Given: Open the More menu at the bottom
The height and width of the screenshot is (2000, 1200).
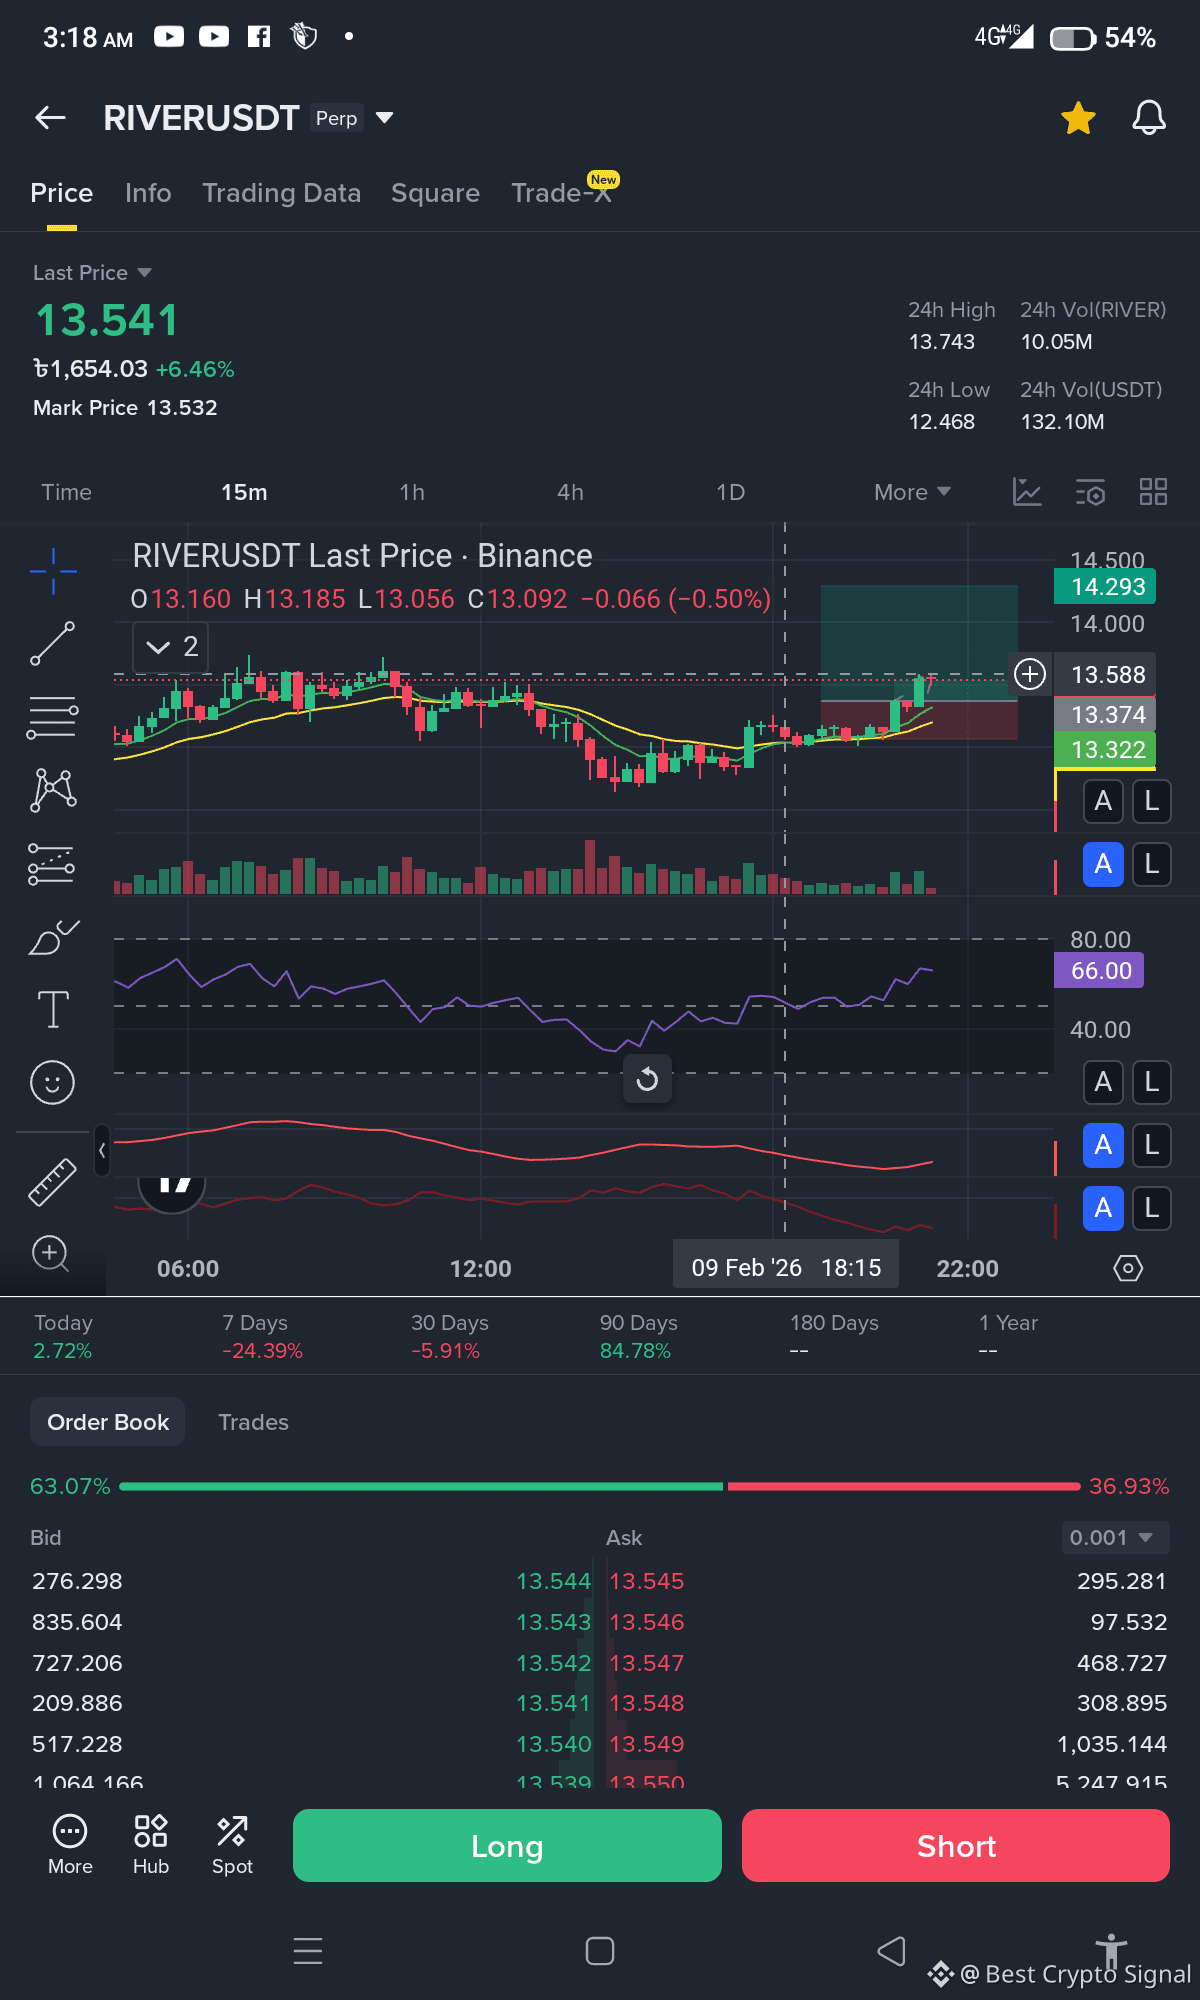Looking at the screenshot, I should tap(70, 1846).
